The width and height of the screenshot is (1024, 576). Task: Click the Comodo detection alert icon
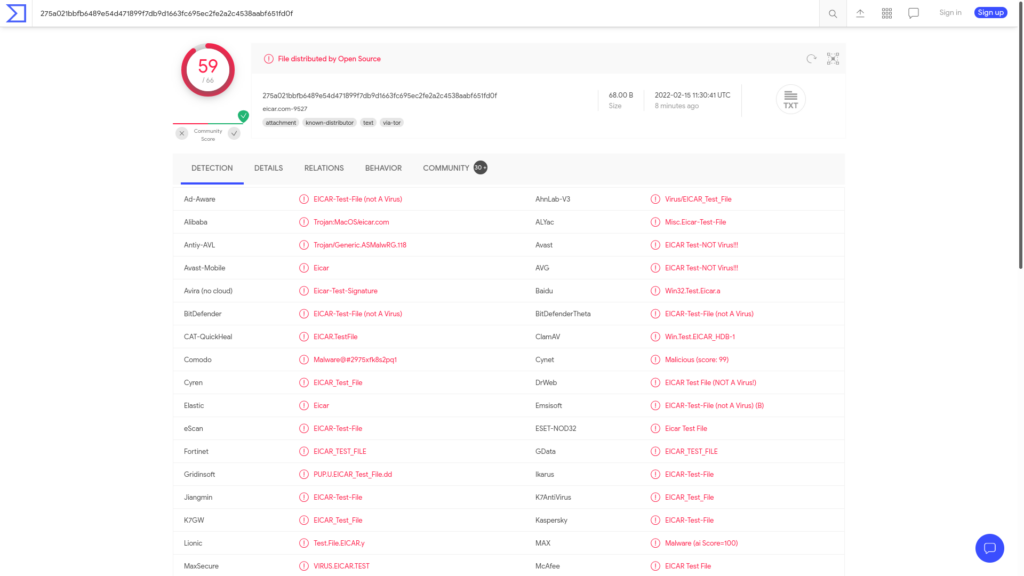pyautogui.click(x=304, y=360)
